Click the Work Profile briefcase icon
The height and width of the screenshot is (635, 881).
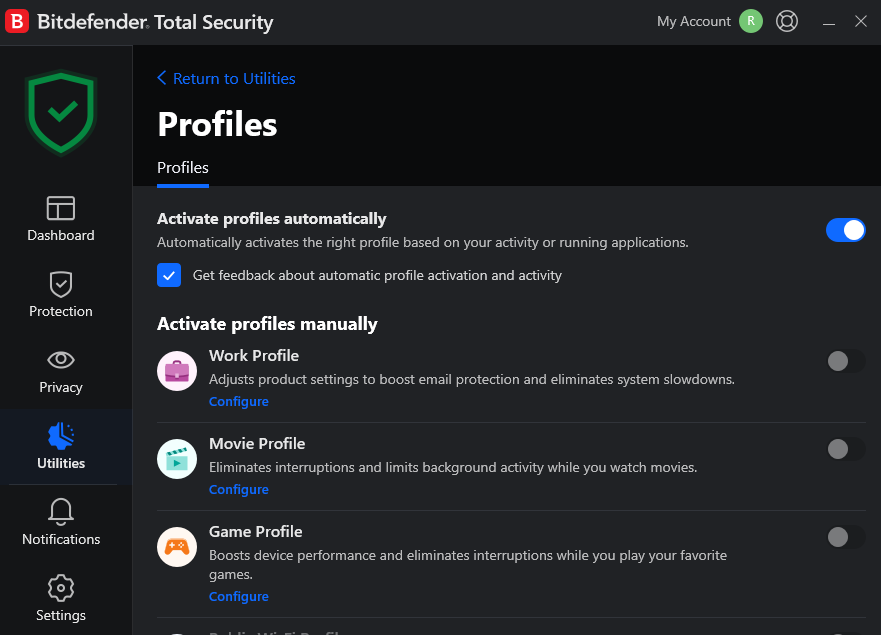pyautogui.click(x=177, y=371)
